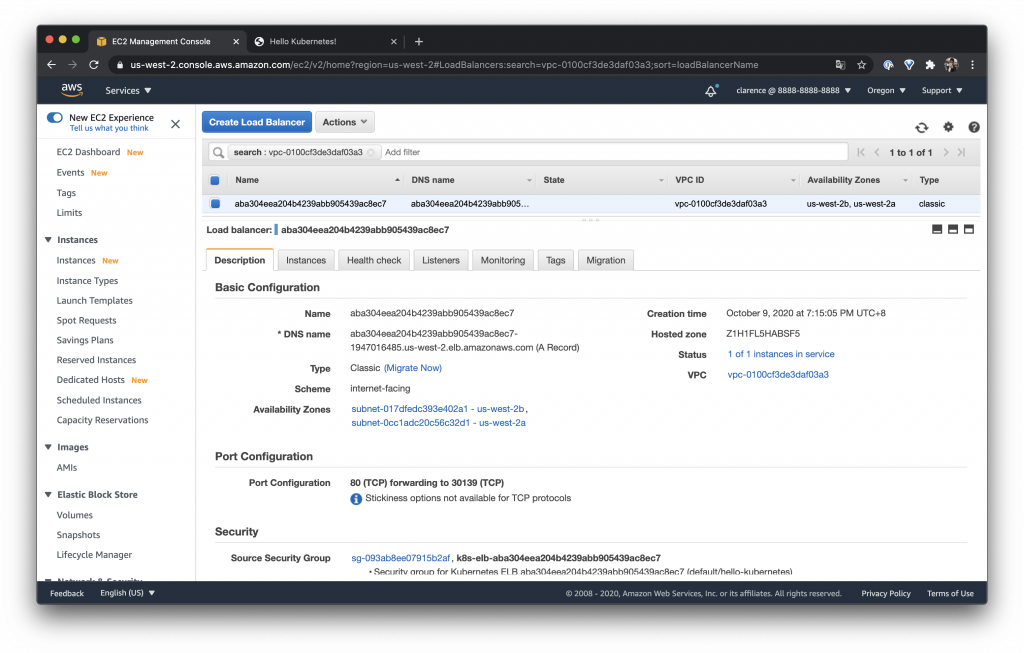Image resolution: width=1024 pixels, height=653 pixels.
Task: Switch to the Migration tab
Action: (x=606, y=260)
